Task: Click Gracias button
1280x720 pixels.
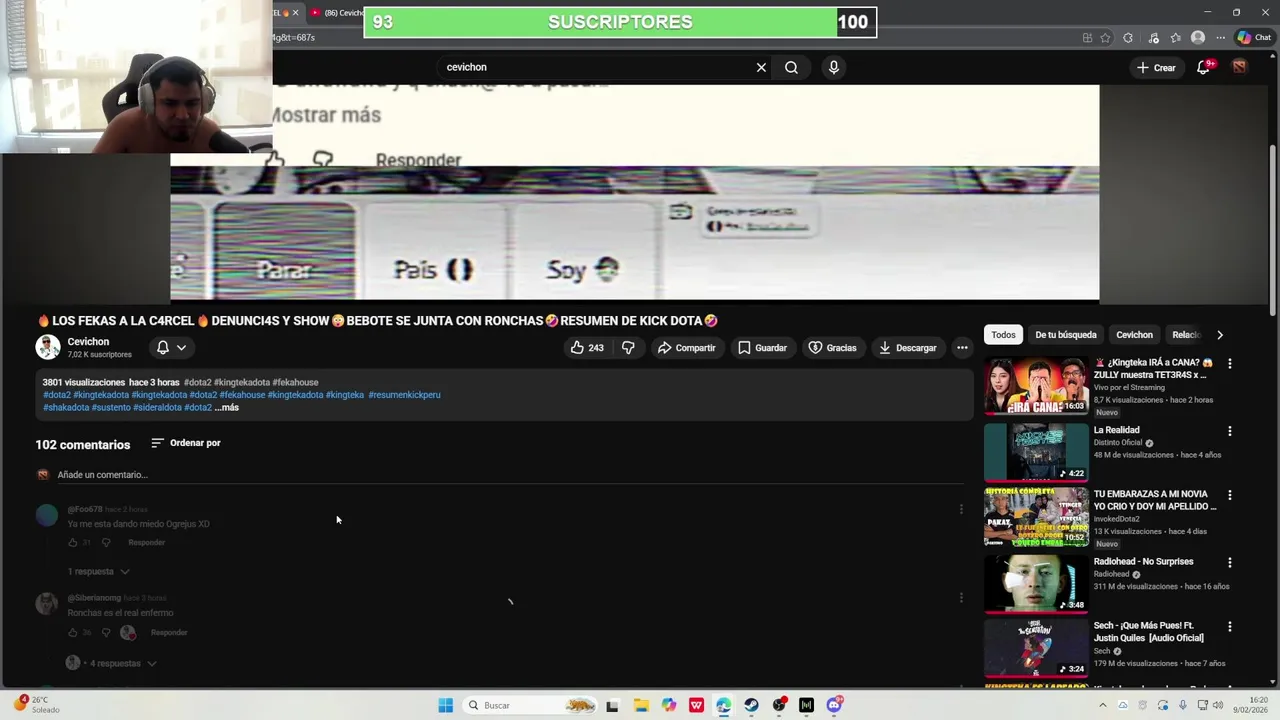Action: pyautogui.click(x=832, y=348)
